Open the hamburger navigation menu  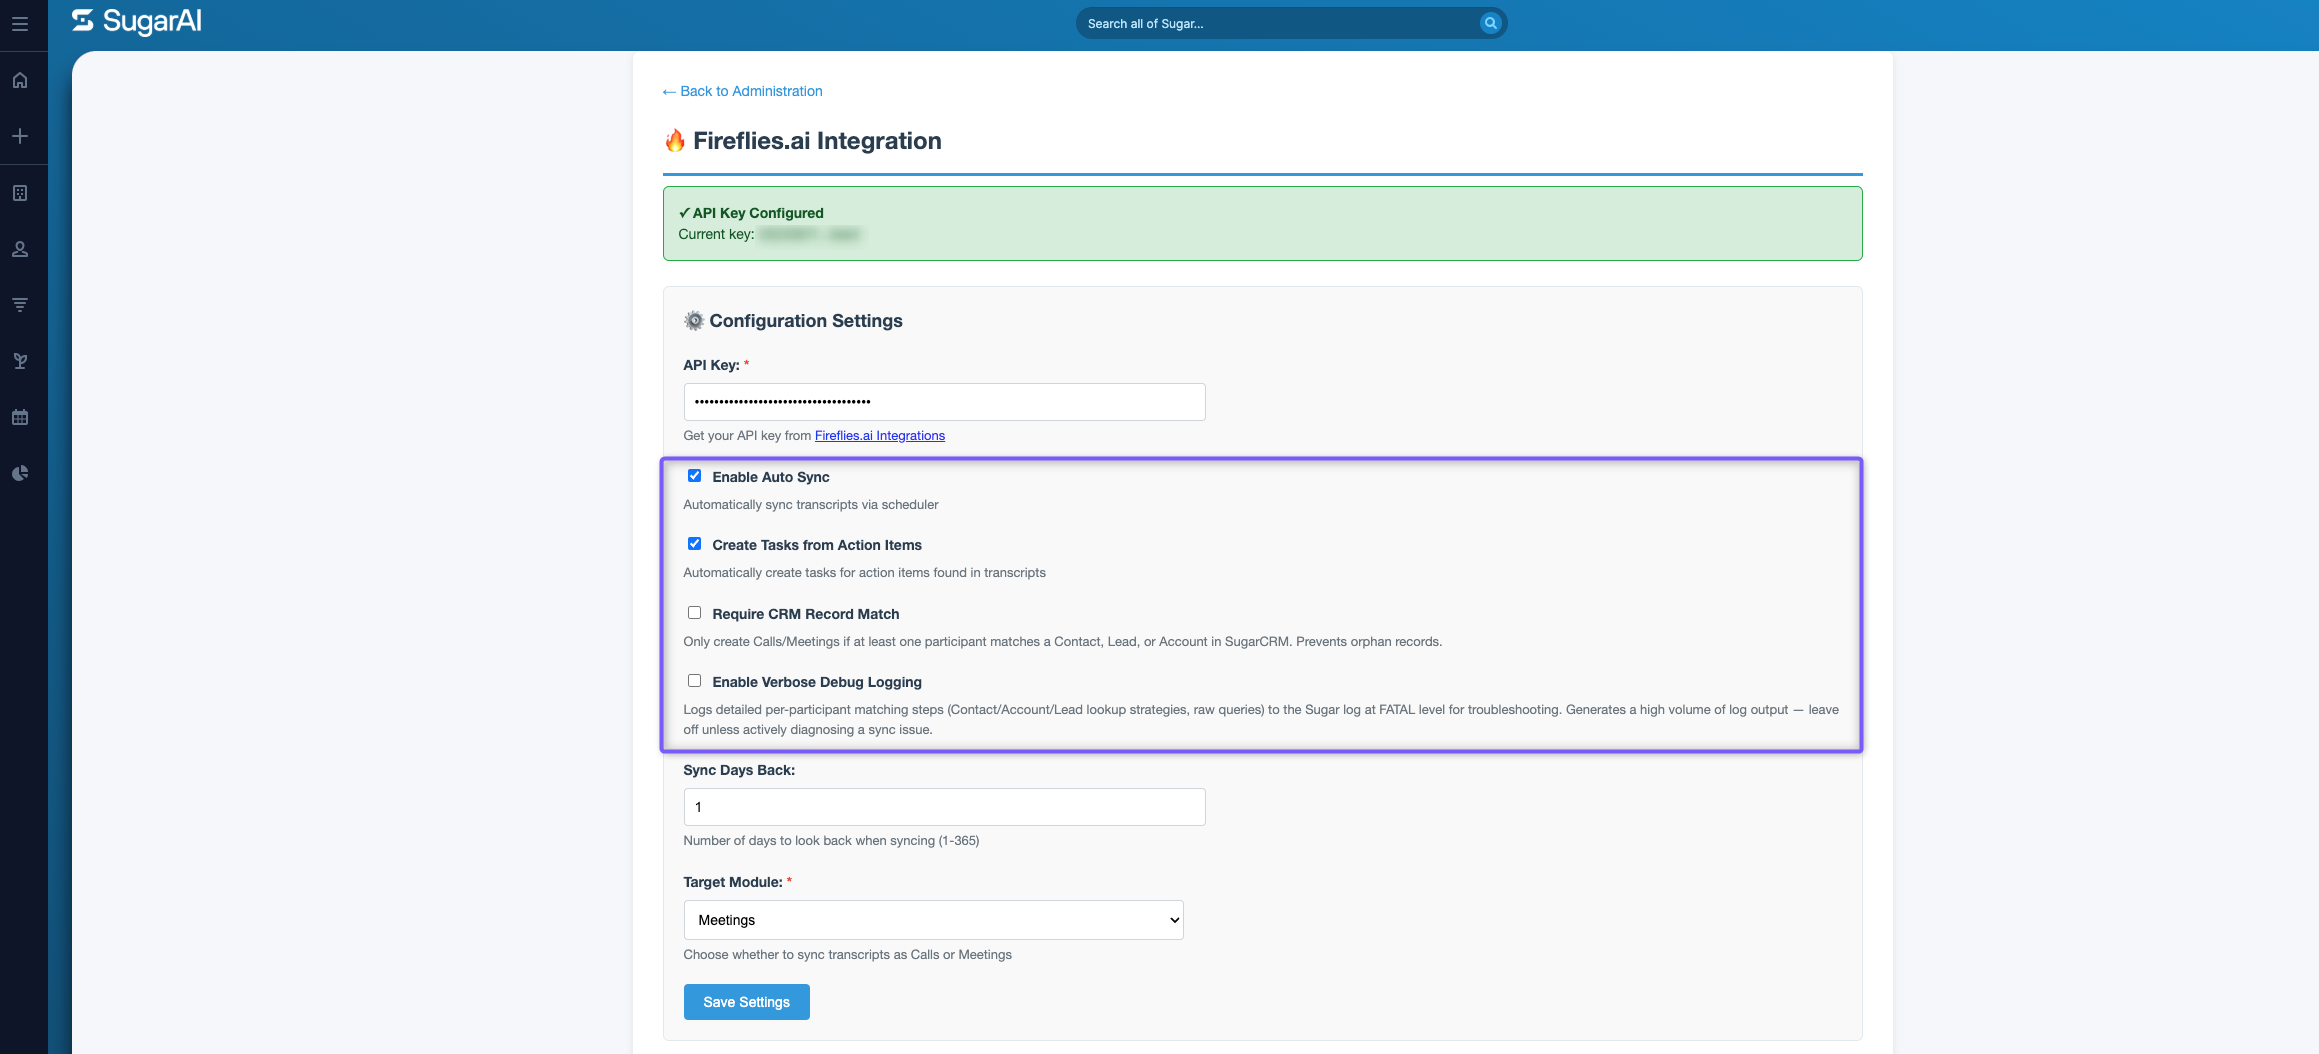click(20, 24)
